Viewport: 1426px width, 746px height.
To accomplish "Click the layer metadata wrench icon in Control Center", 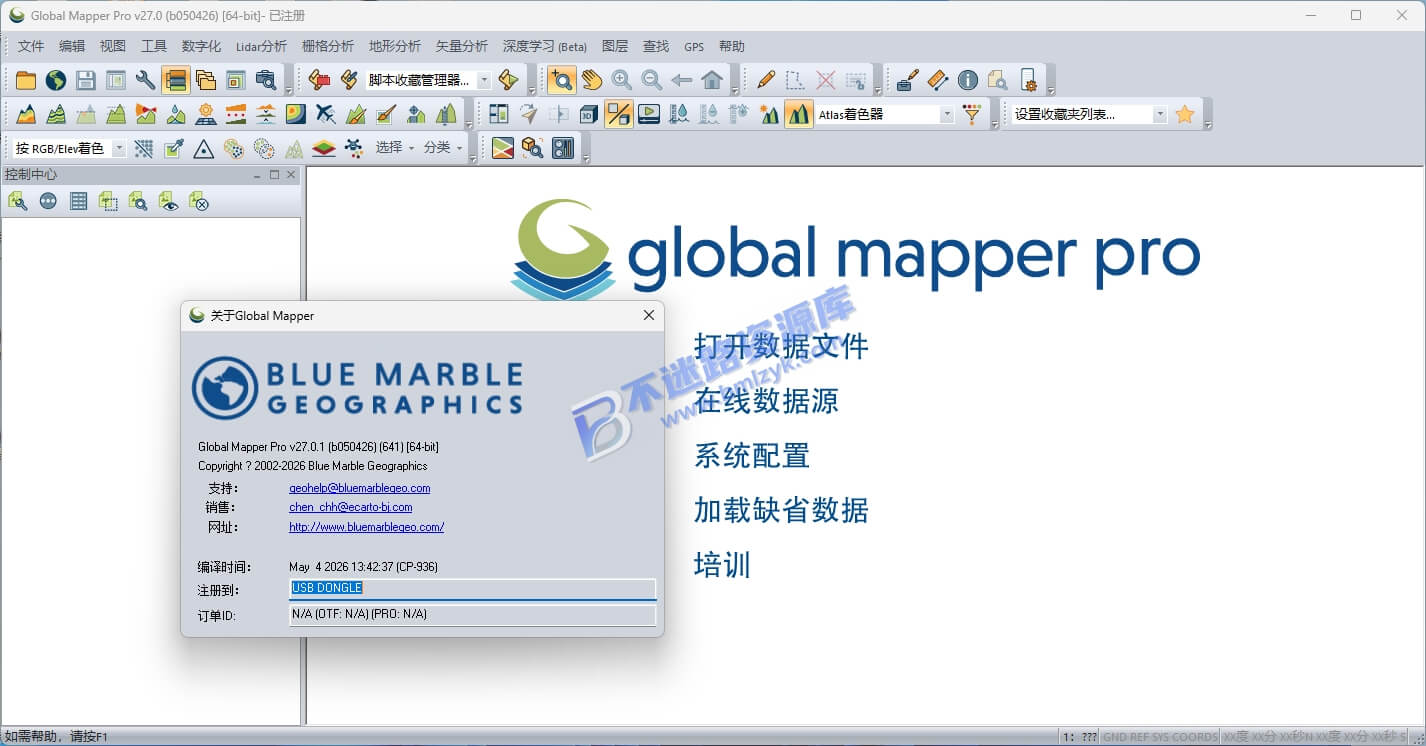I will click(x=18, y=202).
